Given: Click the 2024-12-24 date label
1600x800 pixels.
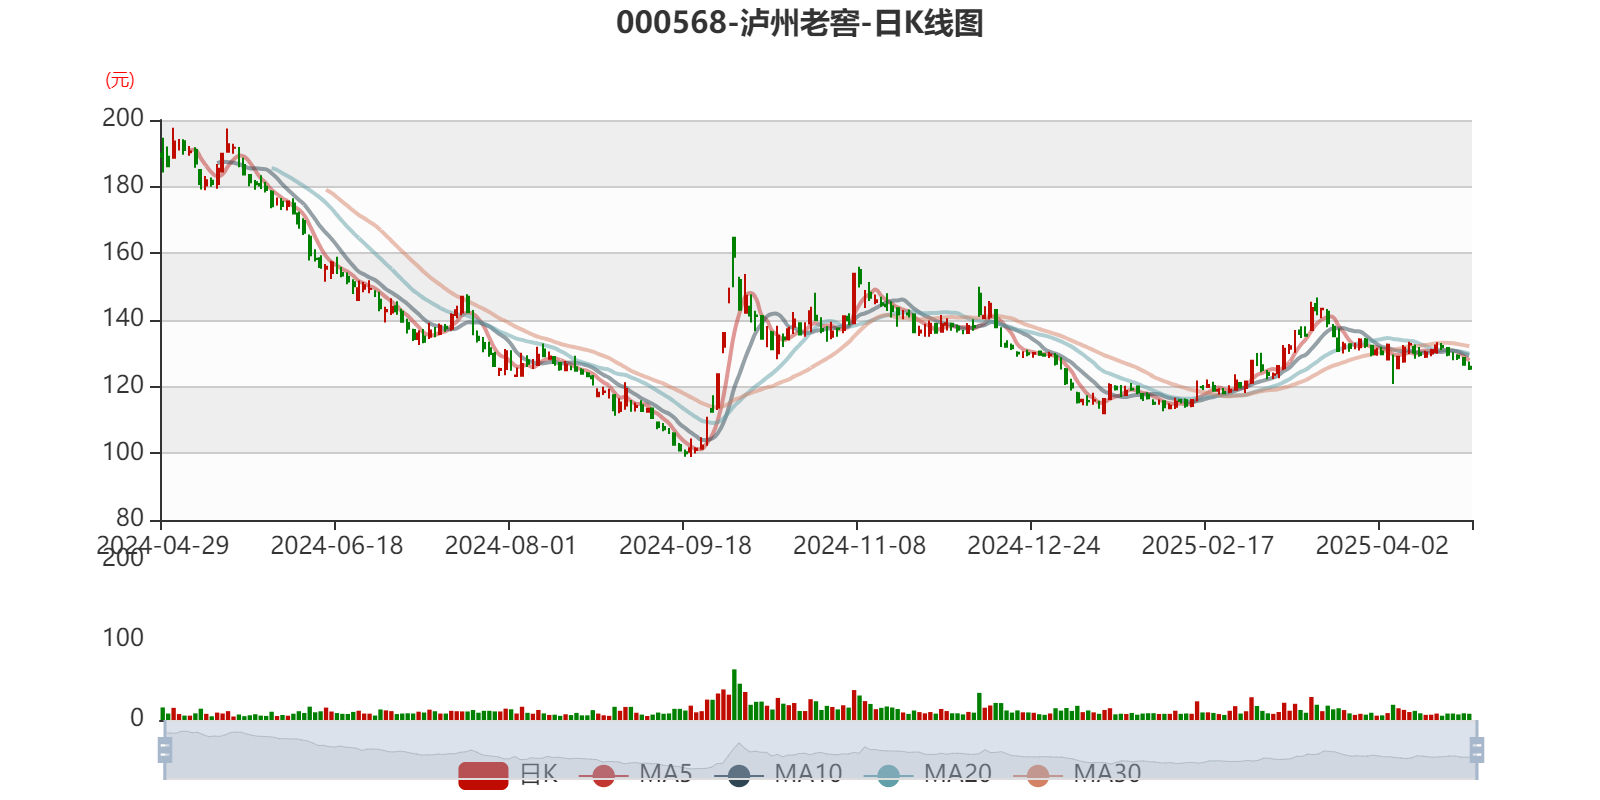Looking at the screenshot, I should click(1033, 546).
